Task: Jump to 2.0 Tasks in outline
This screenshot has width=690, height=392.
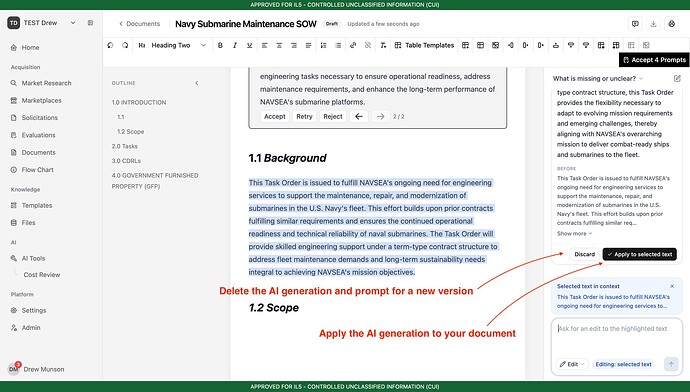Action: 125,146
